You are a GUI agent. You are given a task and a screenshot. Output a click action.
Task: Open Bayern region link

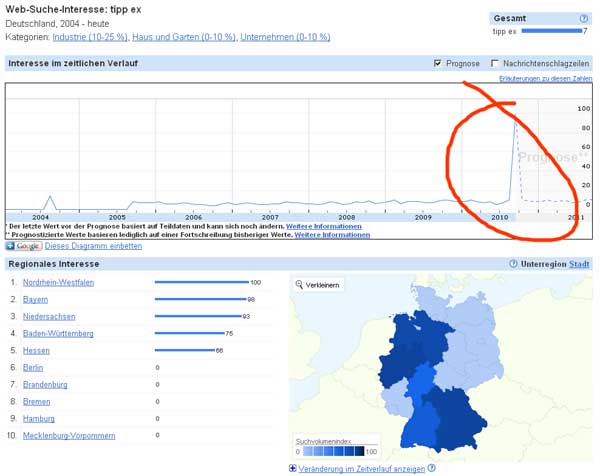point(35,300)
